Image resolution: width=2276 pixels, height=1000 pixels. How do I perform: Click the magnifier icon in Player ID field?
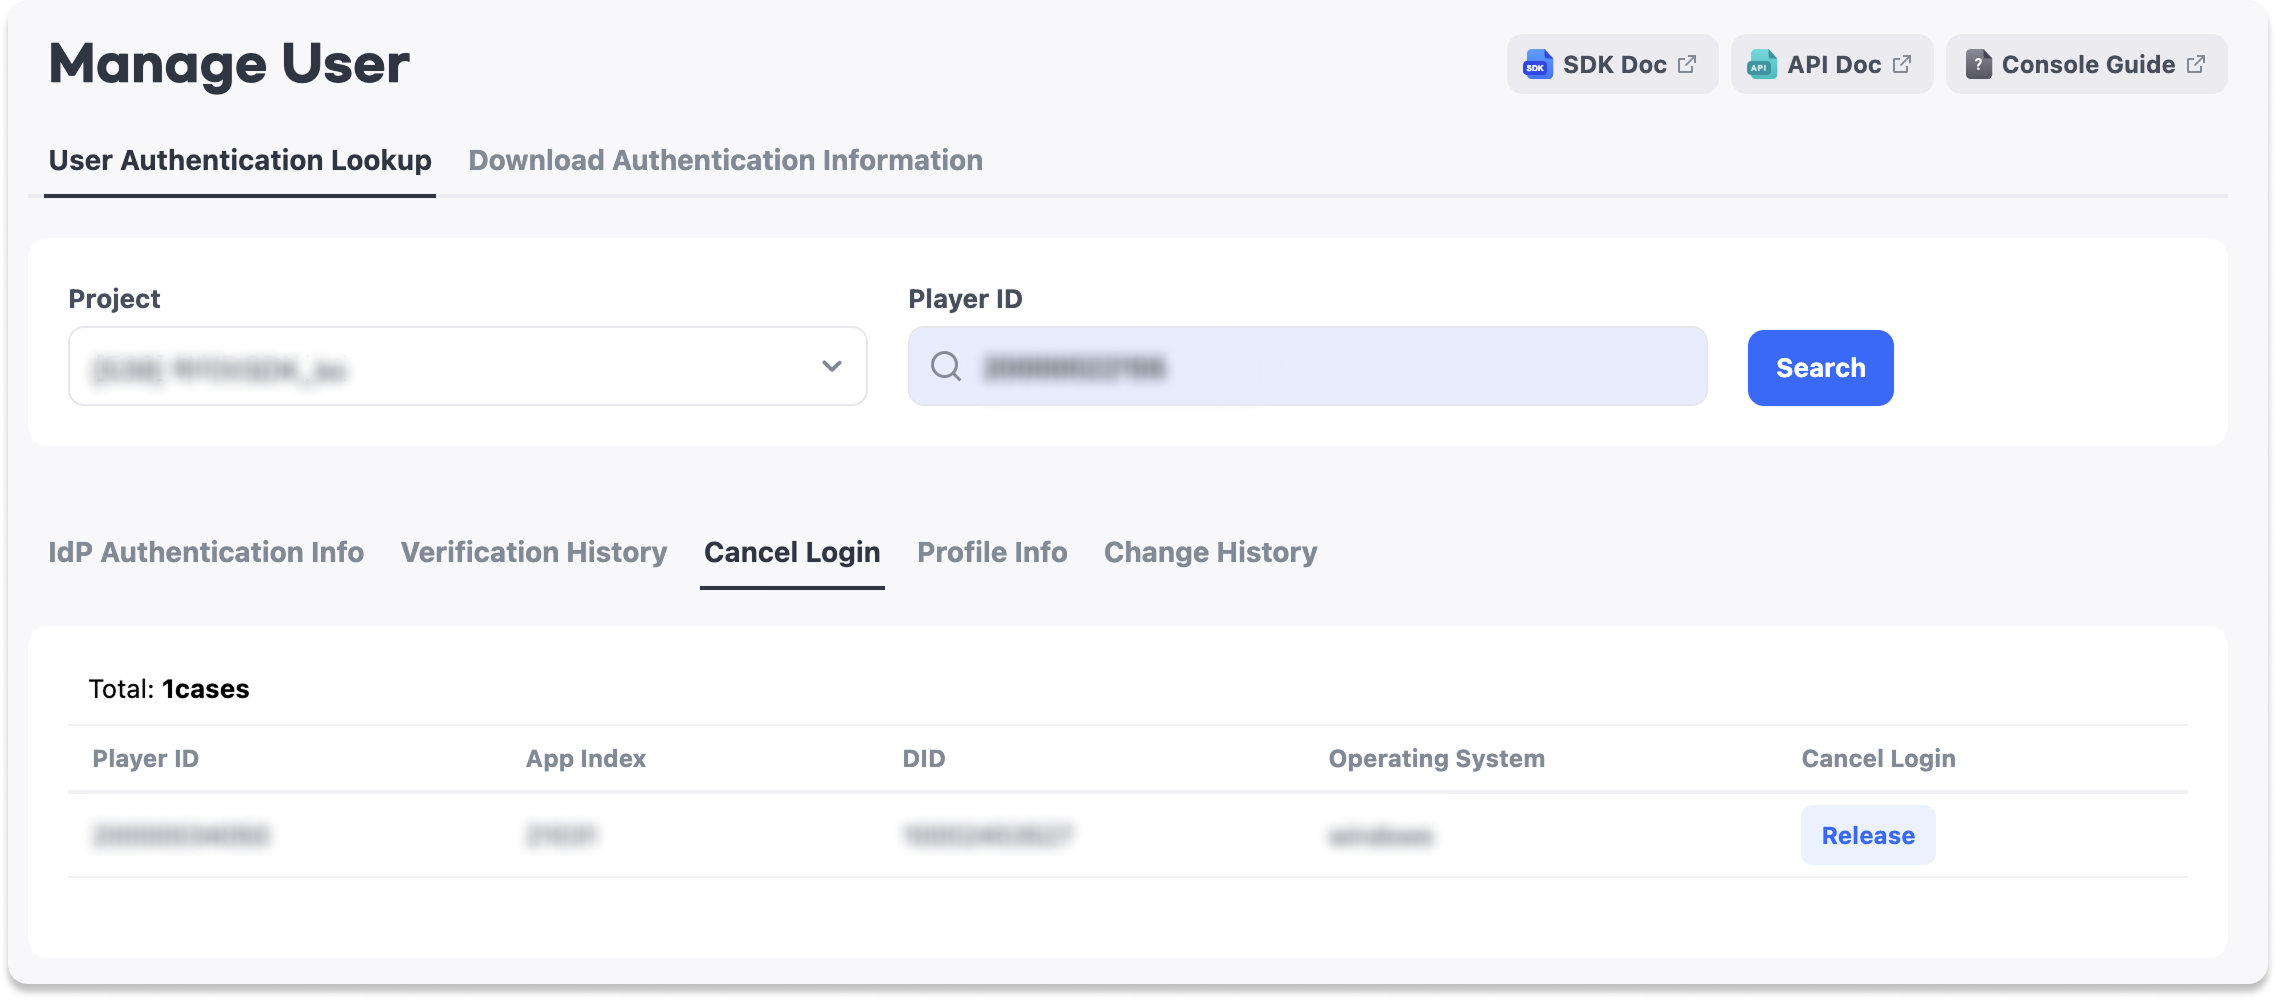[x=946, y=366]
